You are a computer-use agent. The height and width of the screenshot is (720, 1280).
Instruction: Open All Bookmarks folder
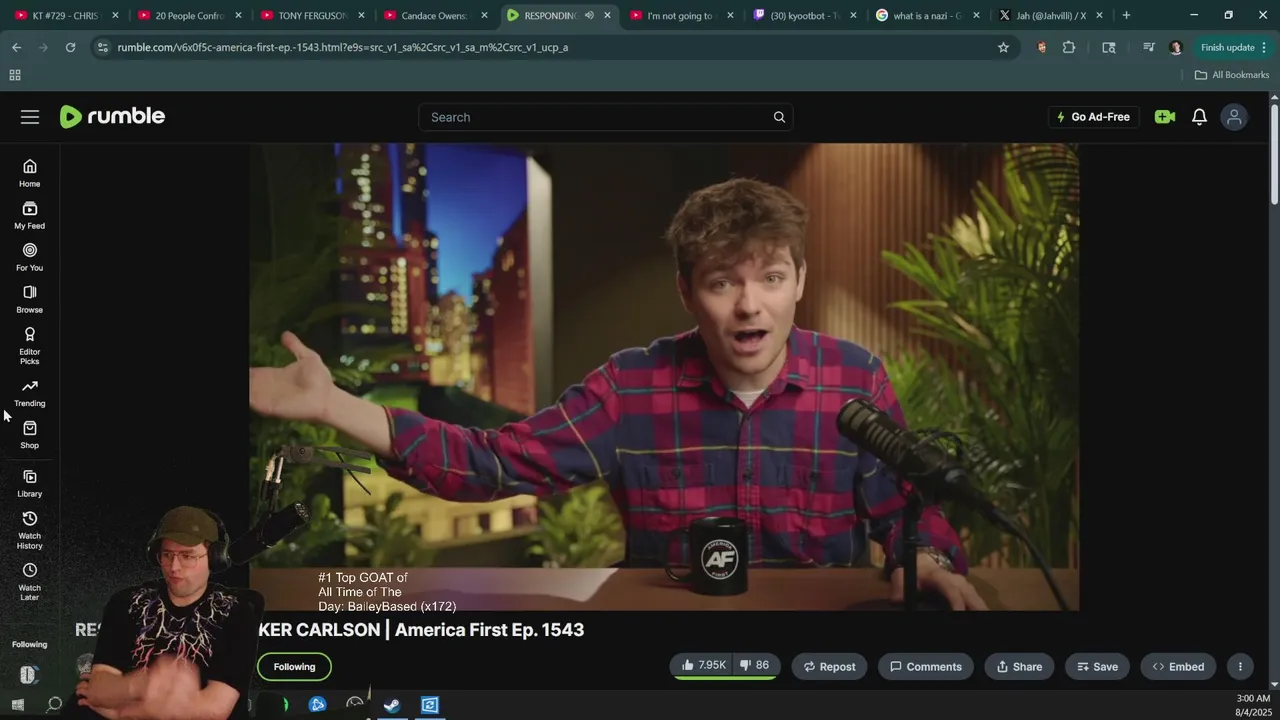(1231, 75)
